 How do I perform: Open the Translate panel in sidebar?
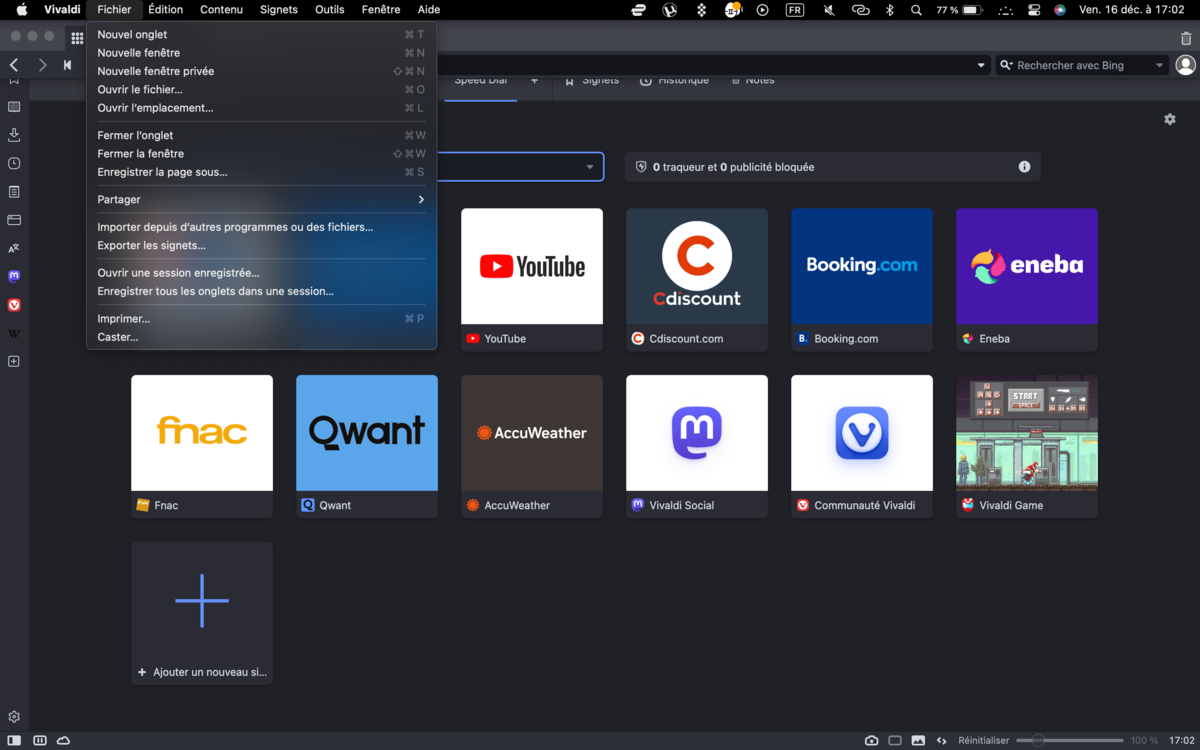(x=14, y=248)
